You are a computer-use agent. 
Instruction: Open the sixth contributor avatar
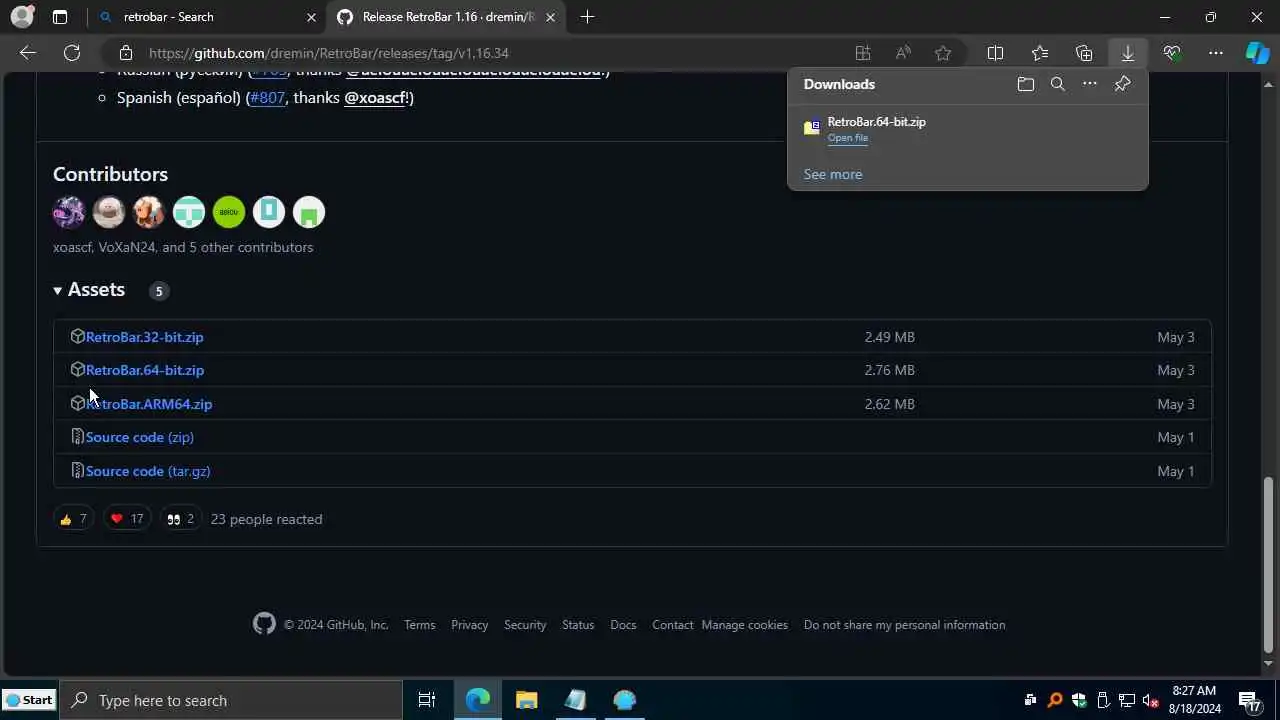(269, 212)
